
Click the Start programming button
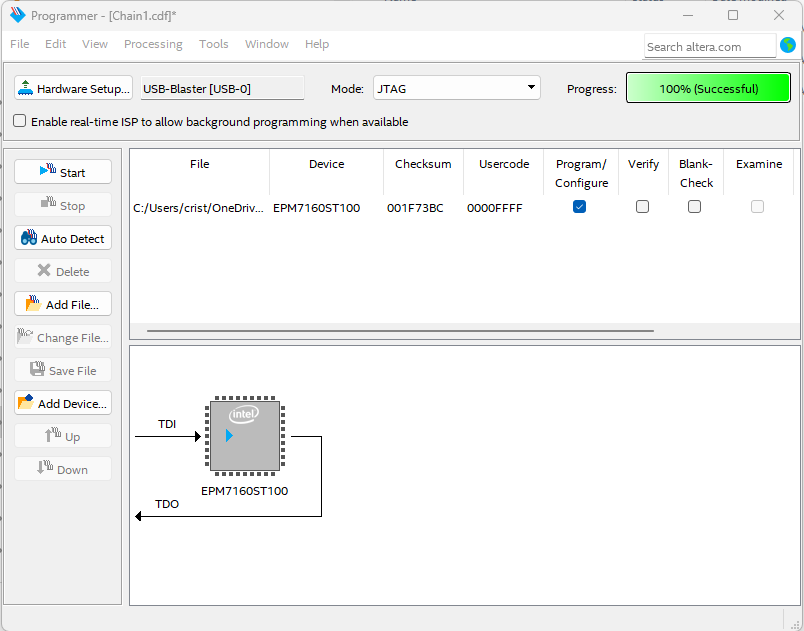pyautogui.click(x=62, y=172)
